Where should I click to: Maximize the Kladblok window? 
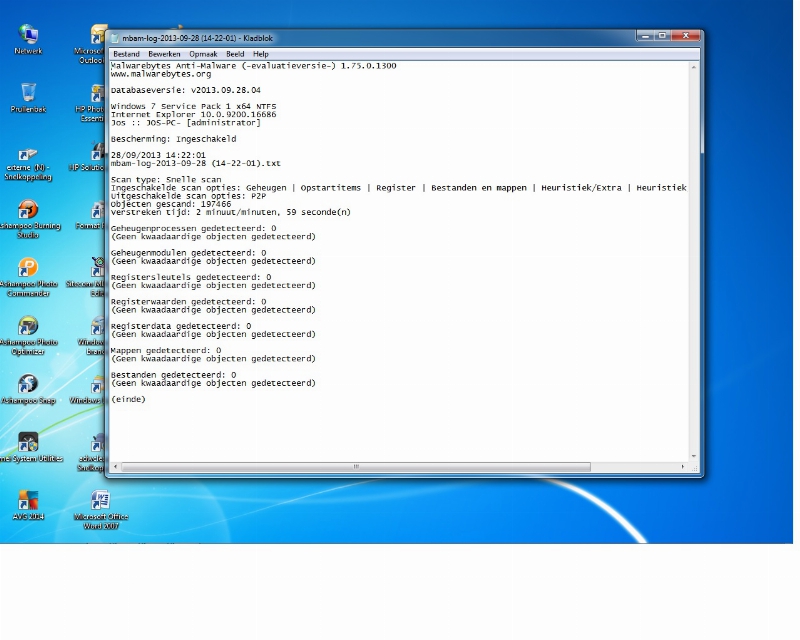[x=662, y=36]
